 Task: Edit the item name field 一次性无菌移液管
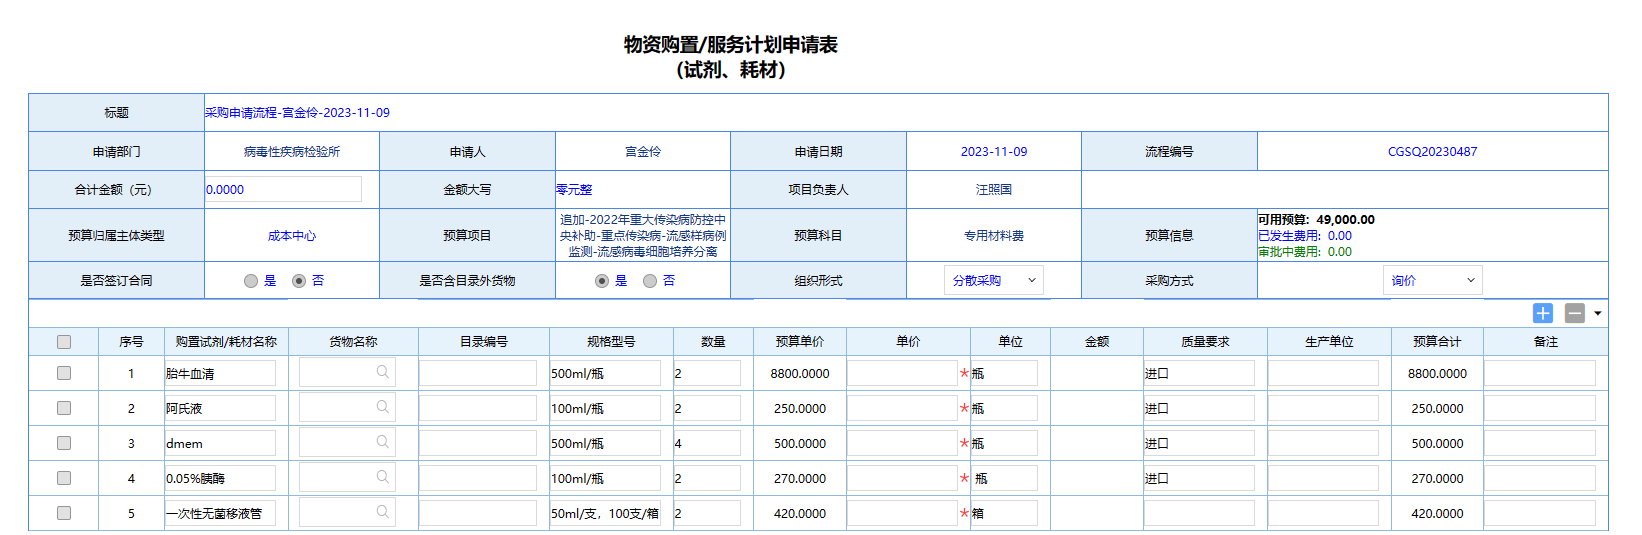click(x=220, y=513)
